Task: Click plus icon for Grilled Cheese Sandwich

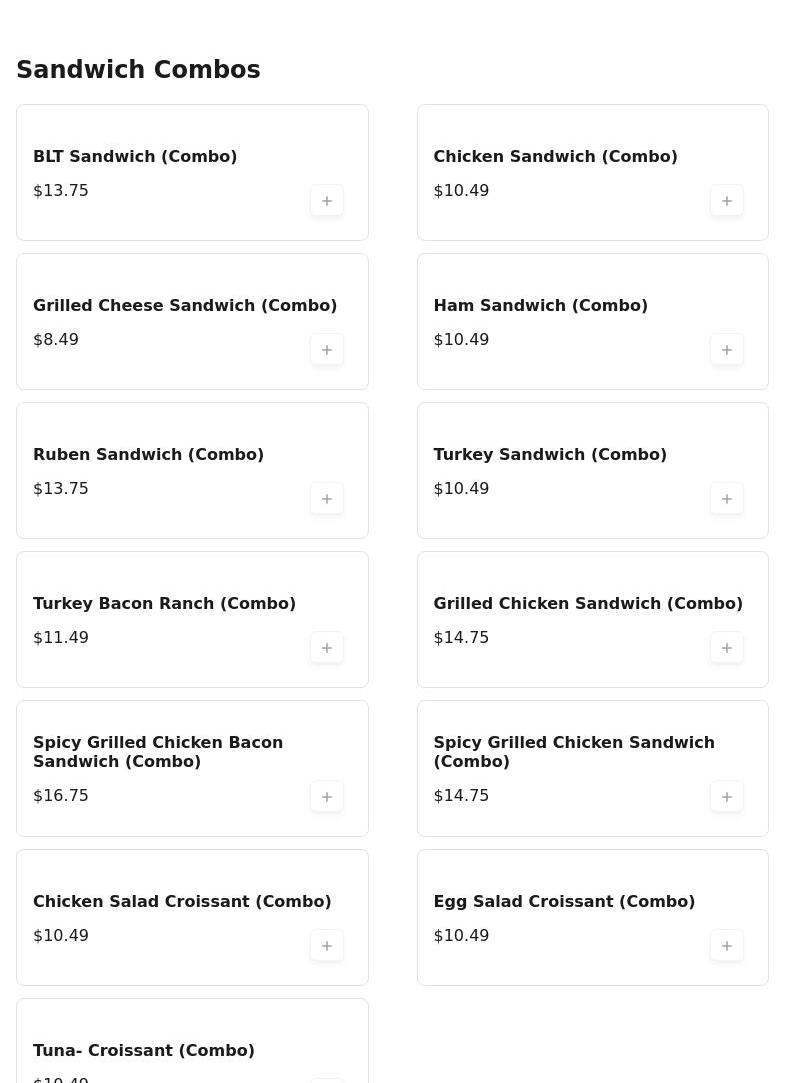Action: [x=327, y=350]
